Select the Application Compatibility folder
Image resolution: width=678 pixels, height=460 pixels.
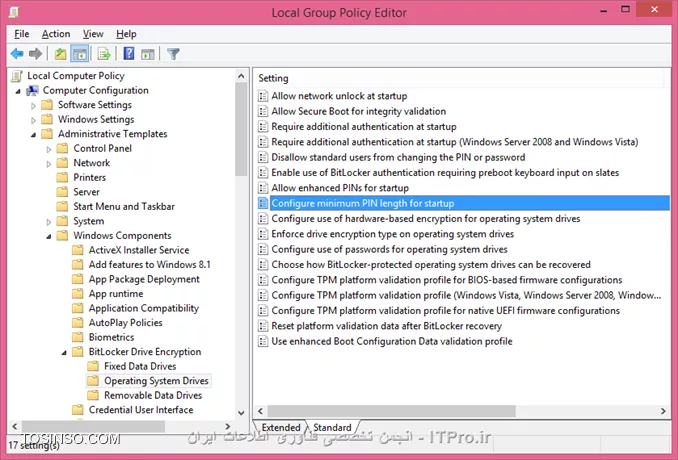(144, 308)
